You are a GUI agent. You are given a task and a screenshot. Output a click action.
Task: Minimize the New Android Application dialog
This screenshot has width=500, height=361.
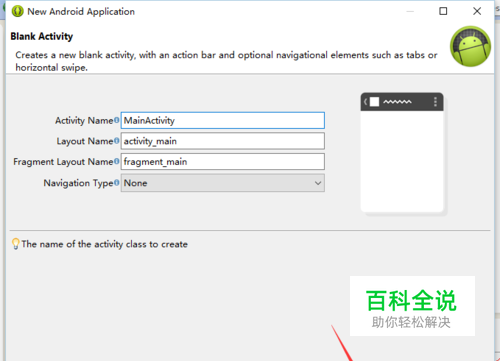click(x=410, y=11)
